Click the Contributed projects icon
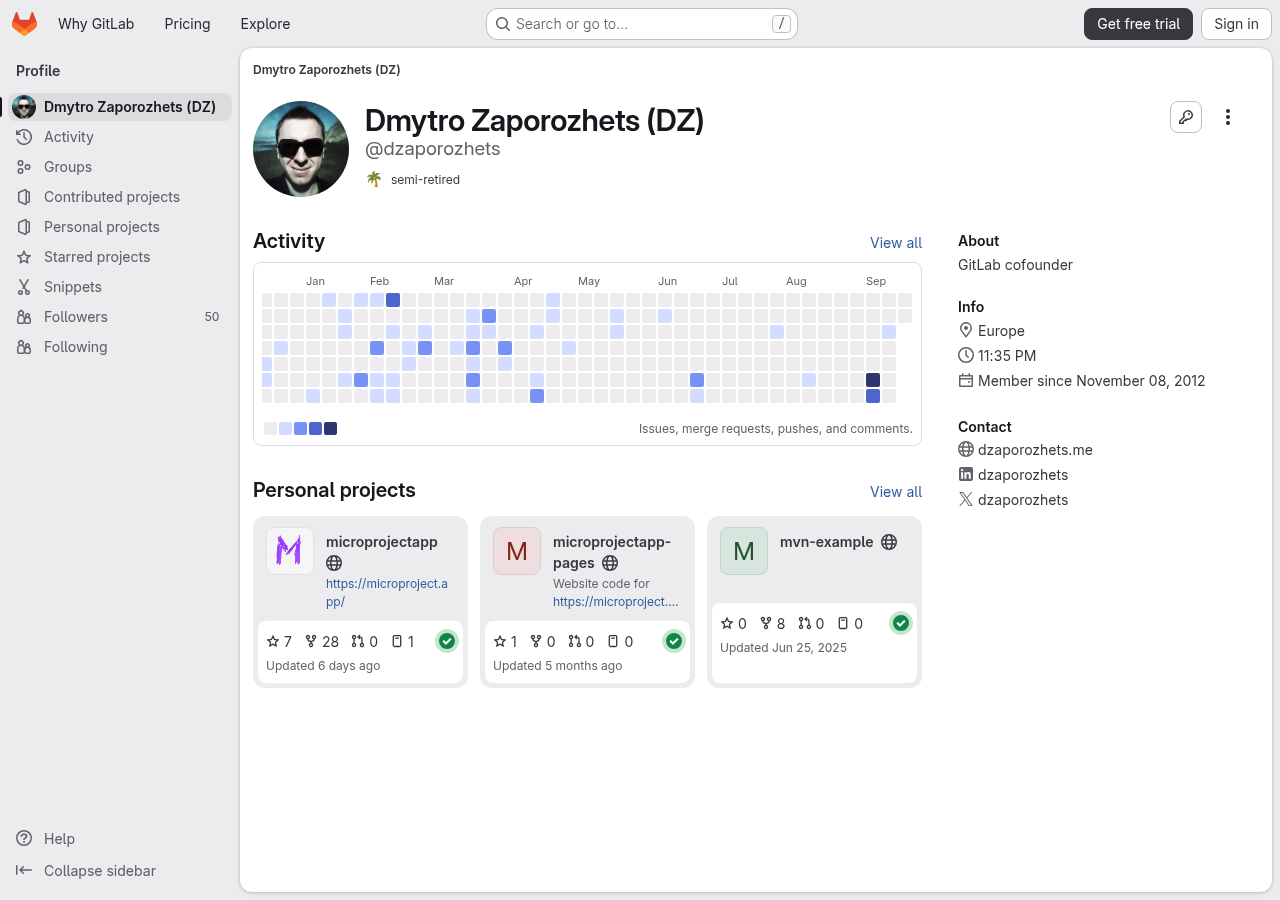This screenshot has height=900, width=1280. coord(24,197)
